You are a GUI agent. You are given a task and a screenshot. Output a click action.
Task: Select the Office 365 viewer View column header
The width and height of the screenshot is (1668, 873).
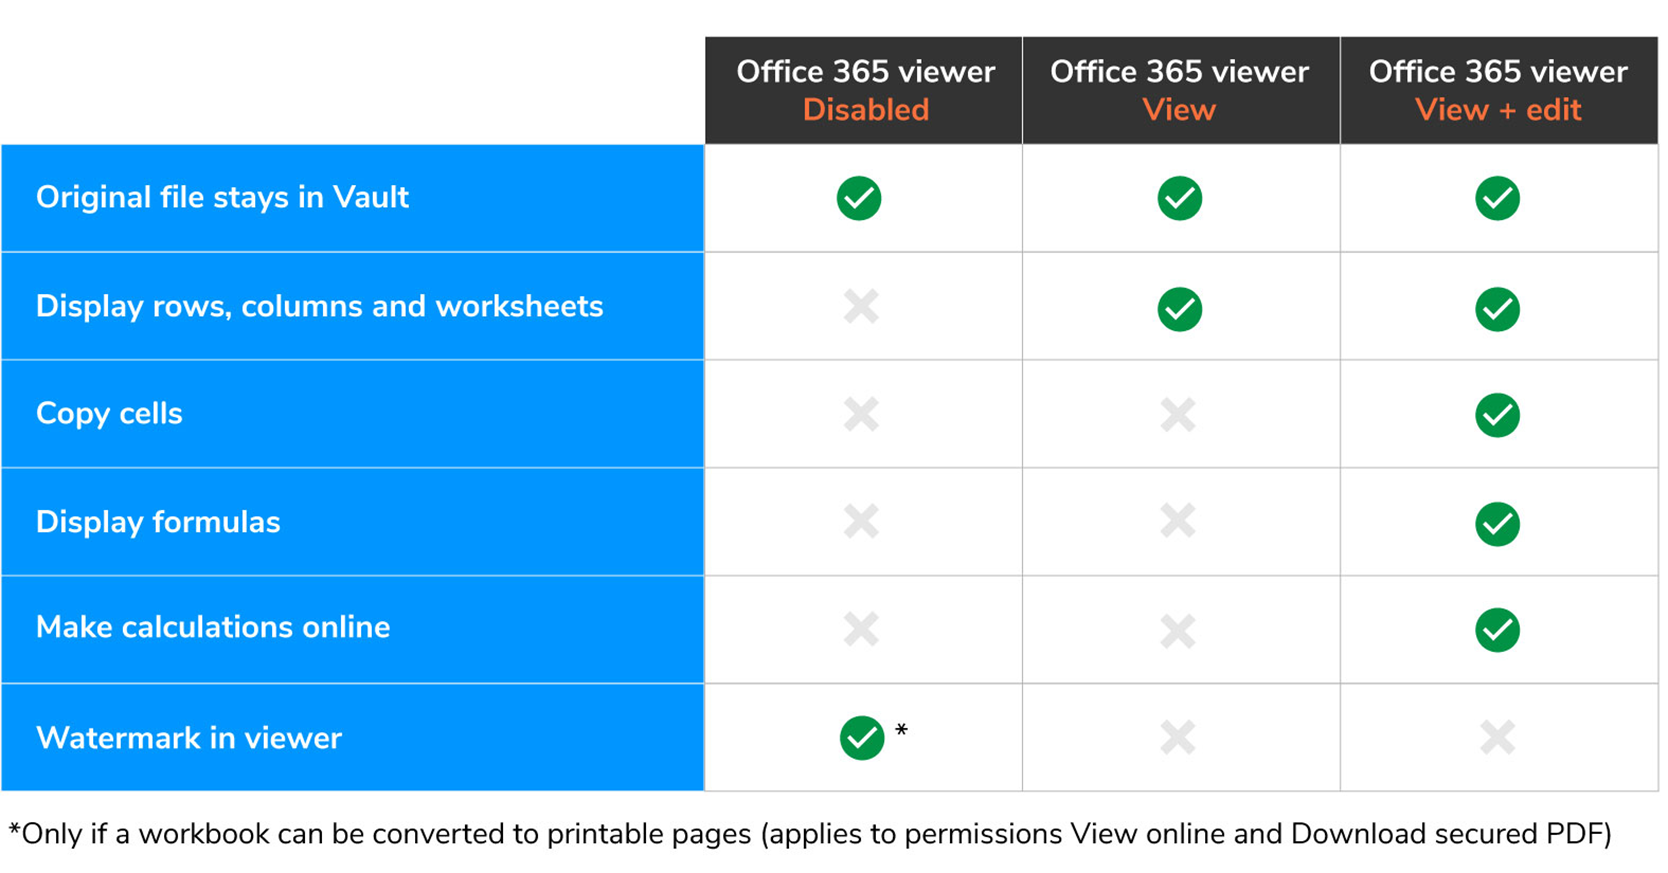coord(1181,91)
